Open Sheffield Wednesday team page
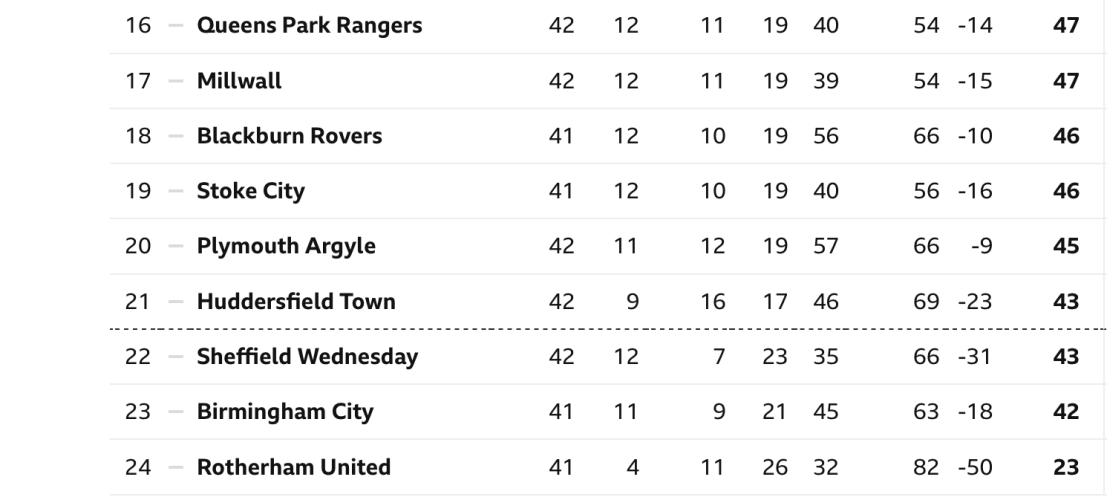The image size is (1107, 500). [307, 356]
